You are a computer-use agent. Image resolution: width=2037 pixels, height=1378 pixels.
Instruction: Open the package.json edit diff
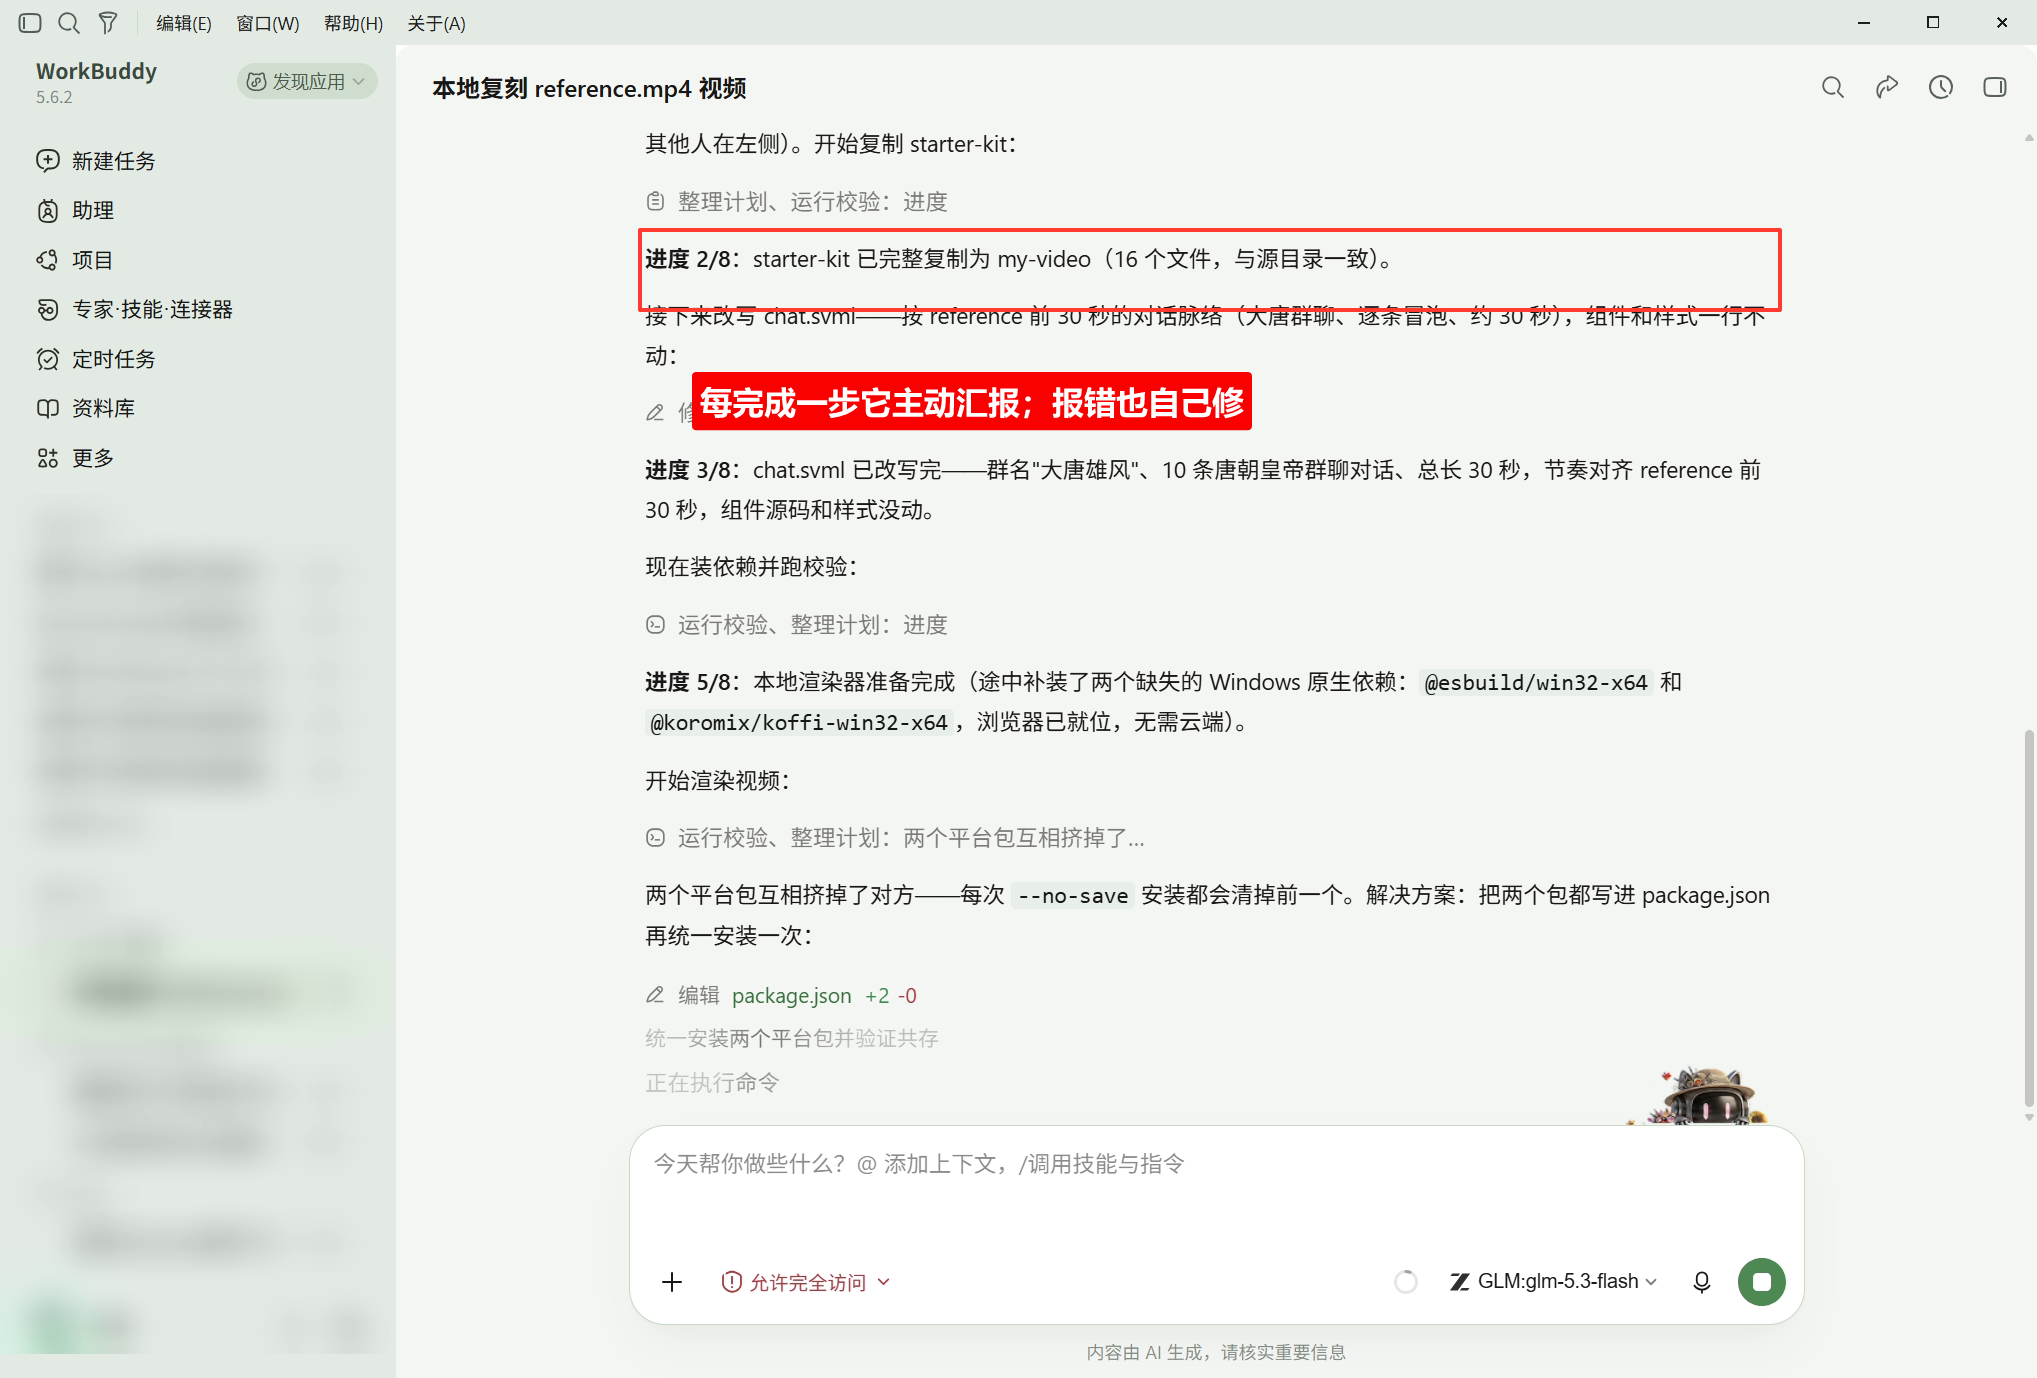[x=791, y=996]
